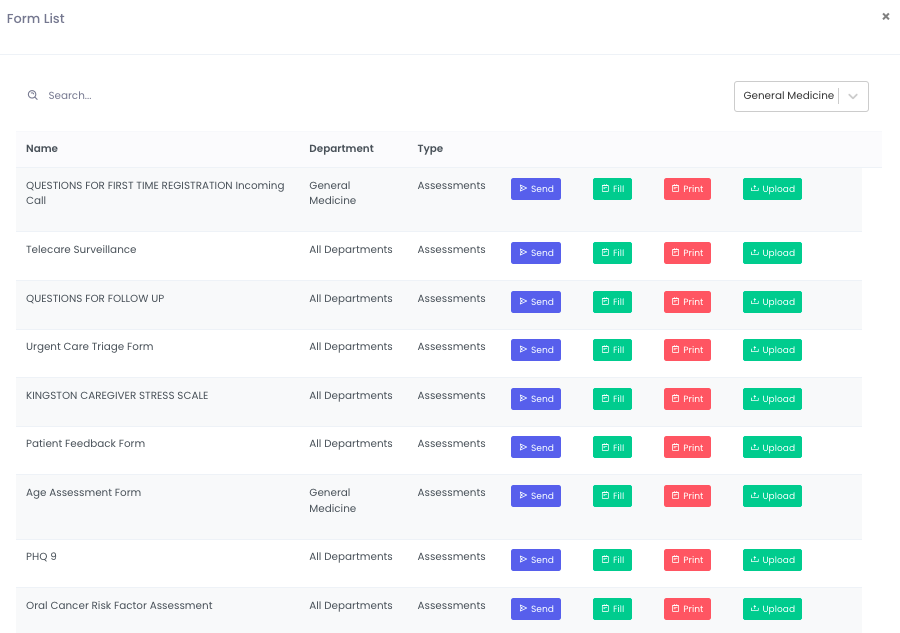
Task: Print the Questions For Follow Up form
Action: [687, 302]
